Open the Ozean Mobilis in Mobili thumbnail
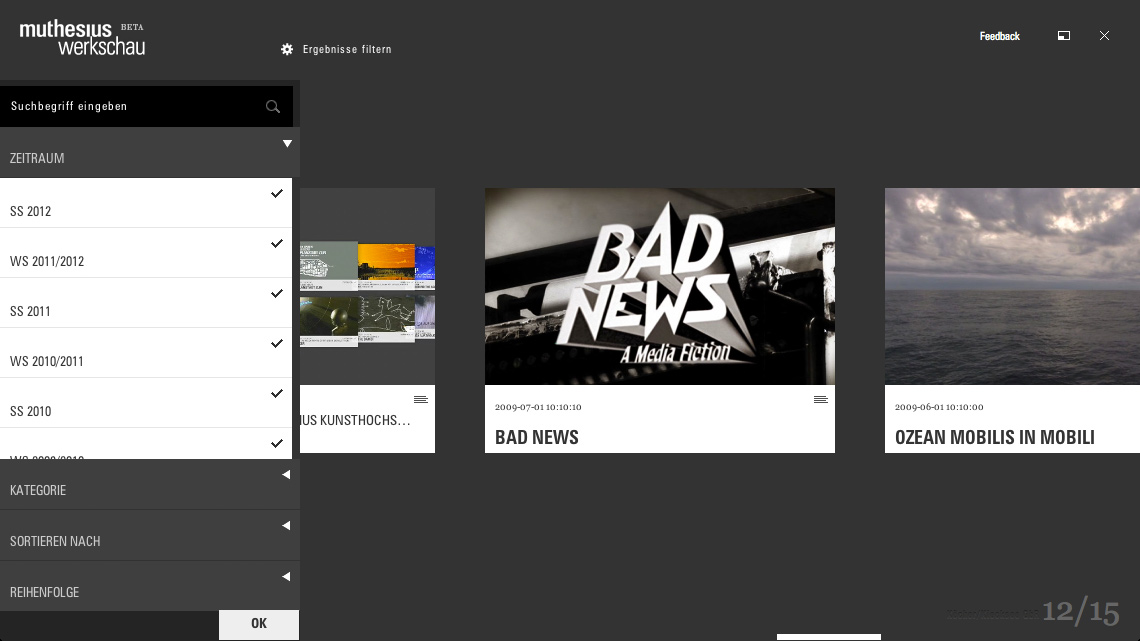The image size is (1140, 641). tap(1012, 286)
